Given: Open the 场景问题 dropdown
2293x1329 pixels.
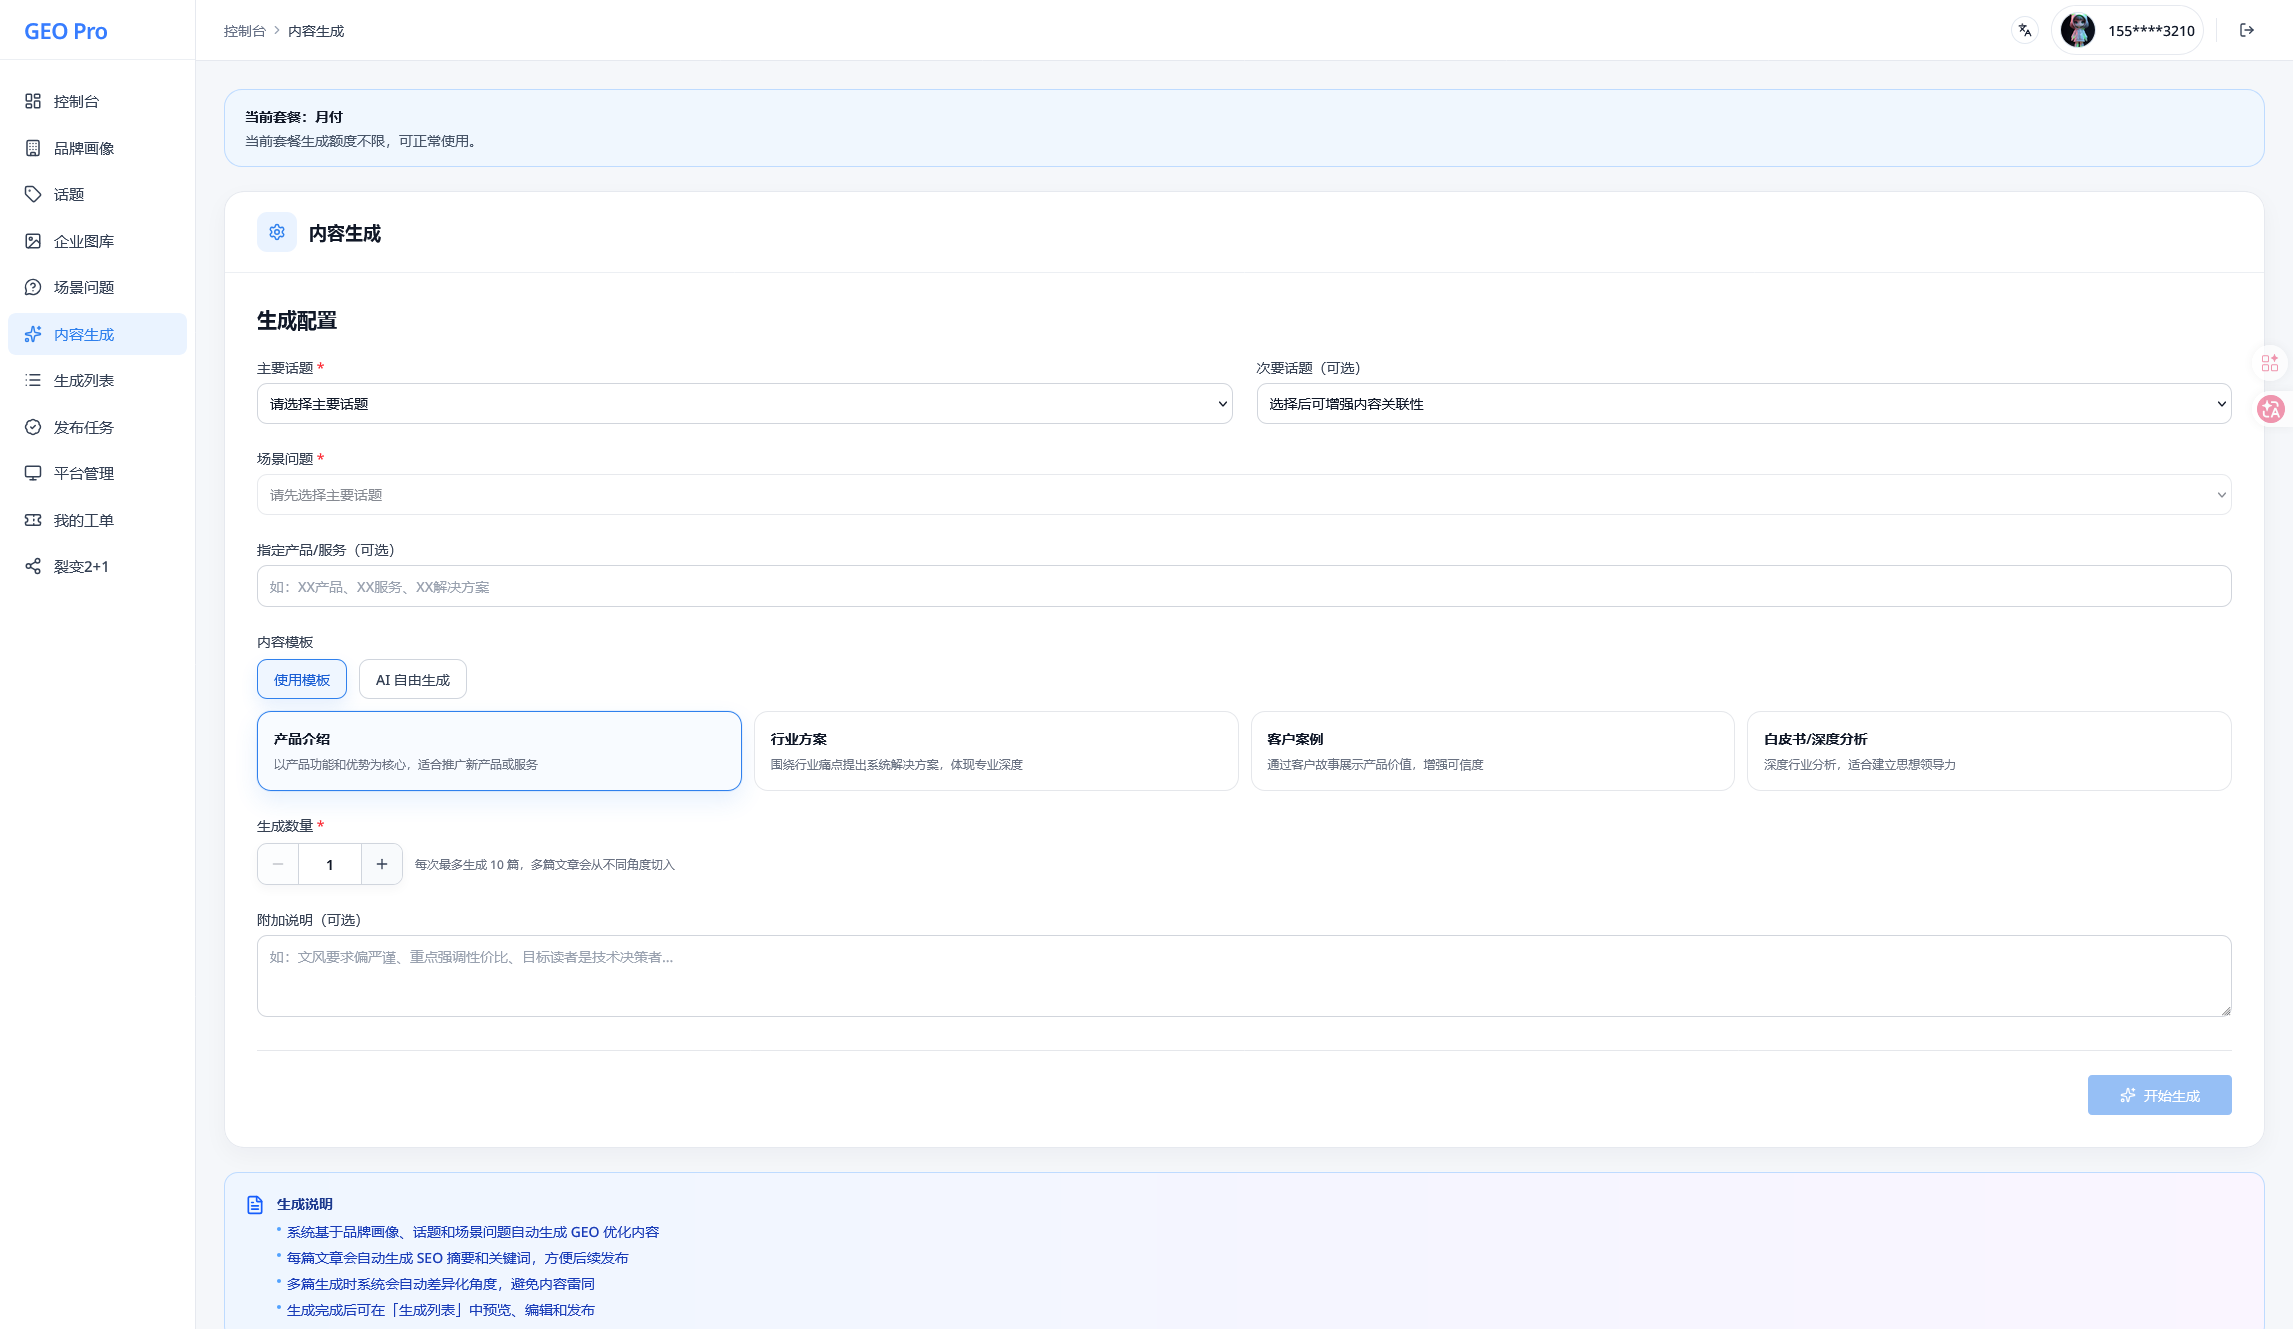Looking at the screenshot, I should tap(1243, 495).
